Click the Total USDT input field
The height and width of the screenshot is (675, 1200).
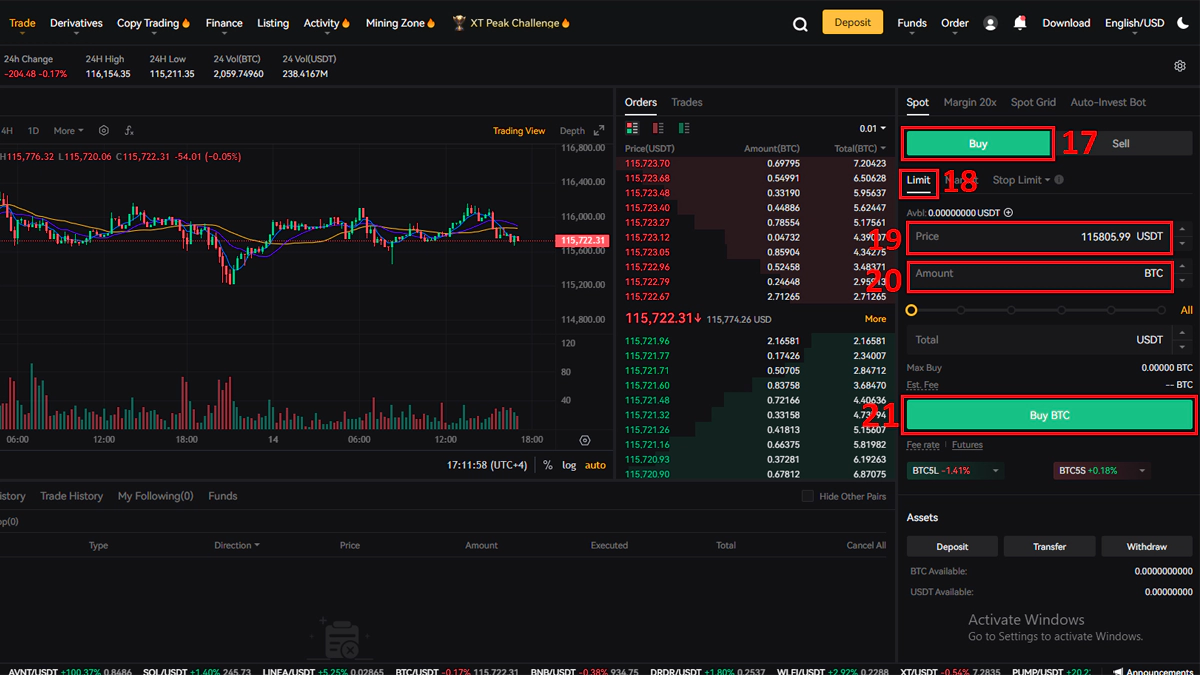[x=1039, y=340]
